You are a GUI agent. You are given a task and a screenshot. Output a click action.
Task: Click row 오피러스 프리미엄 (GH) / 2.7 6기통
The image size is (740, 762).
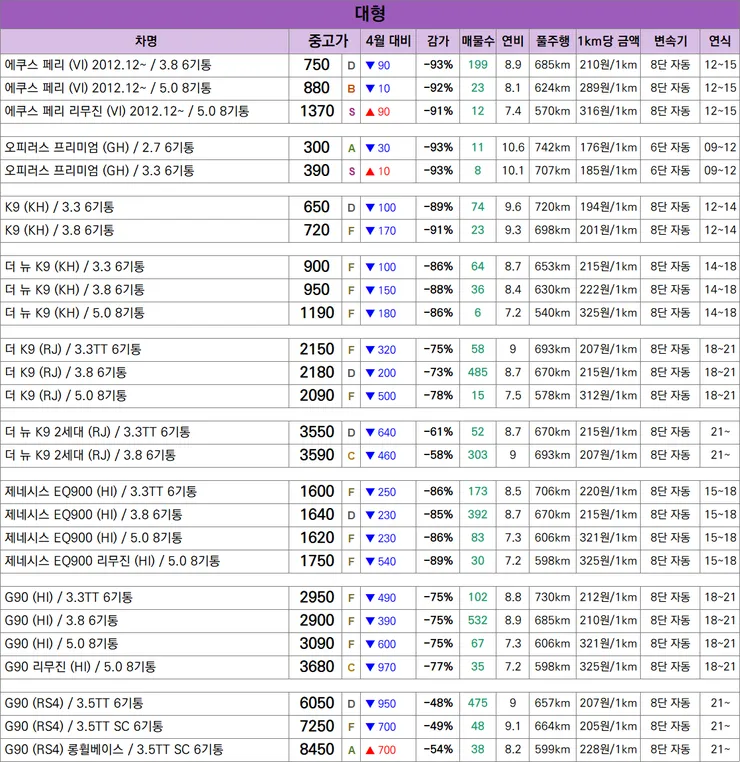point(370,148)
